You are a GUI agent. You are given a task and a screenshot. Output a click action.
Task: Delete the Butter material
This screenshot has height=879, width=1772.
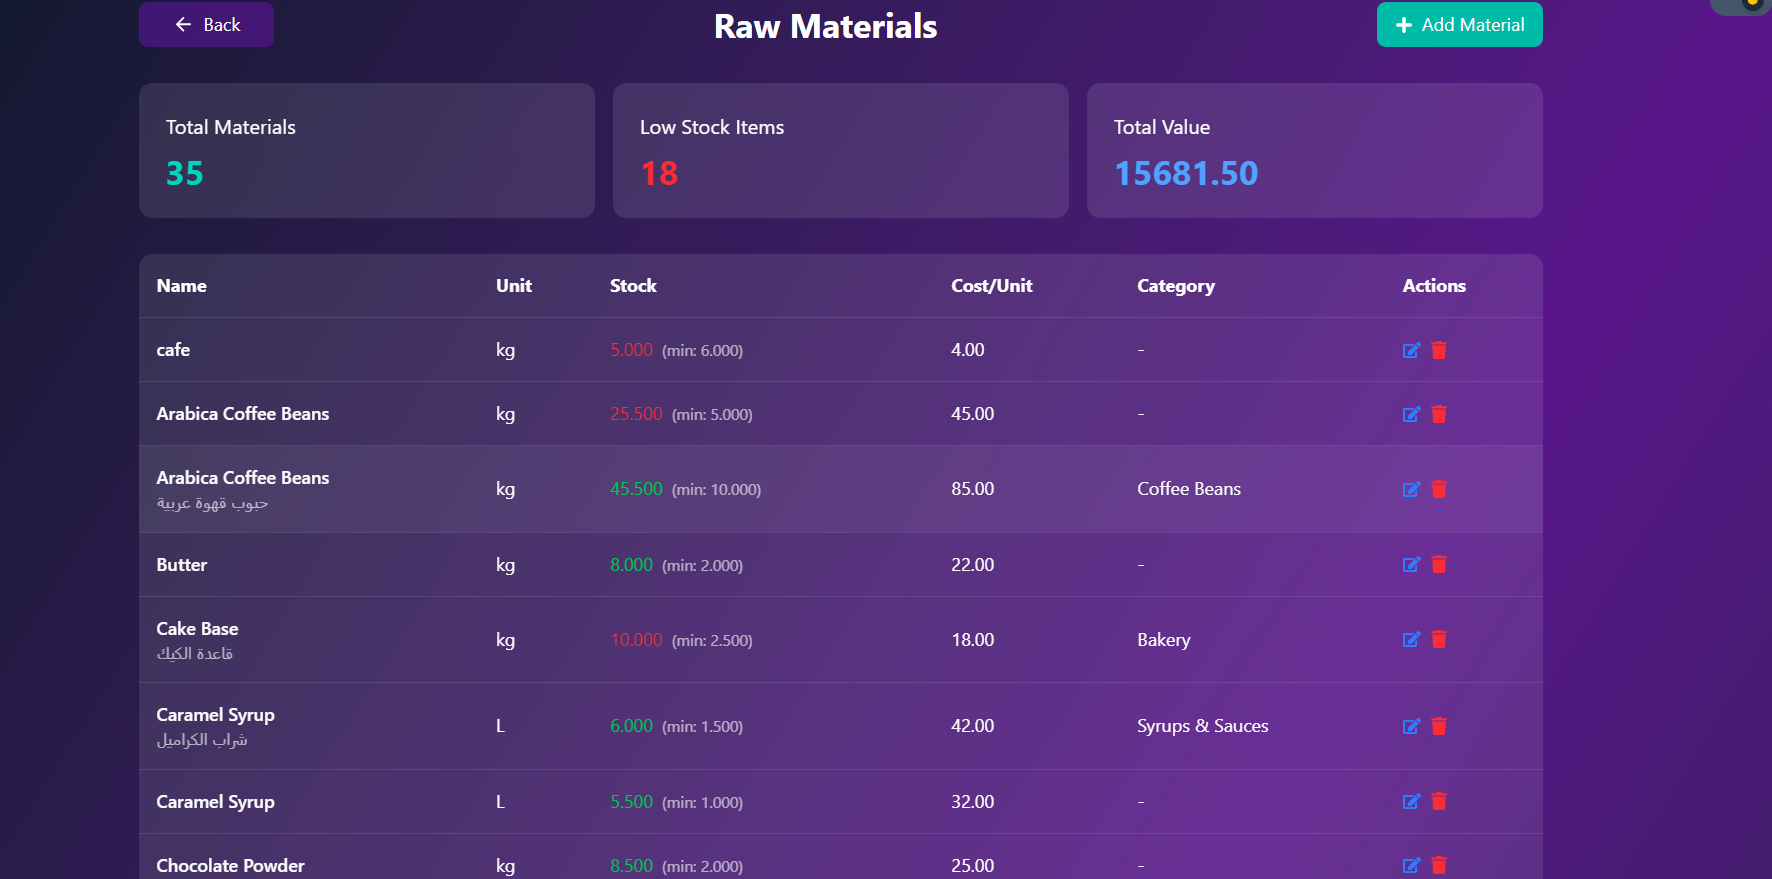pos(1439,564)
